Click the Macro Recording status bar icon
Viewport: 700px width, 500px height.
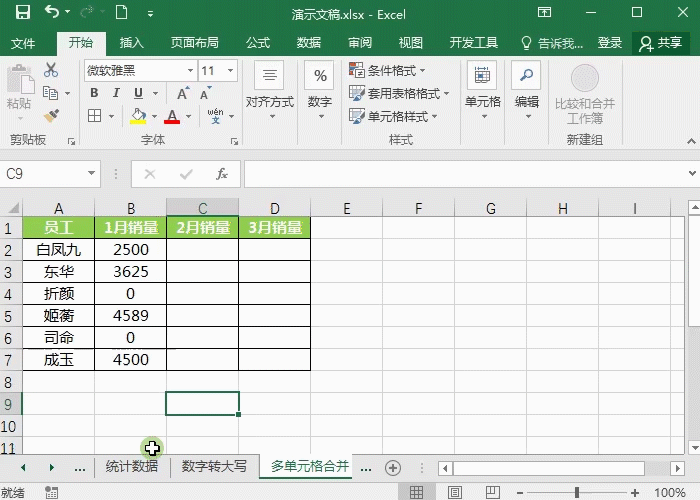click(51, 492)
